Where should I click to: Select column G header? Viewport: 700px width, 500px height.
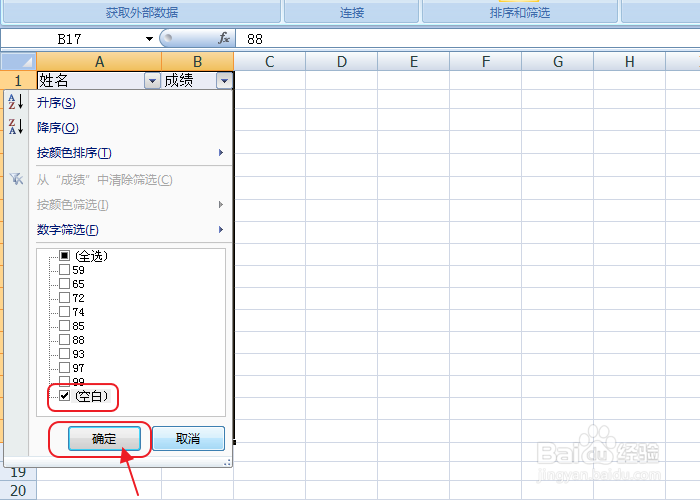pyautogui.click(x=558, y=62)
